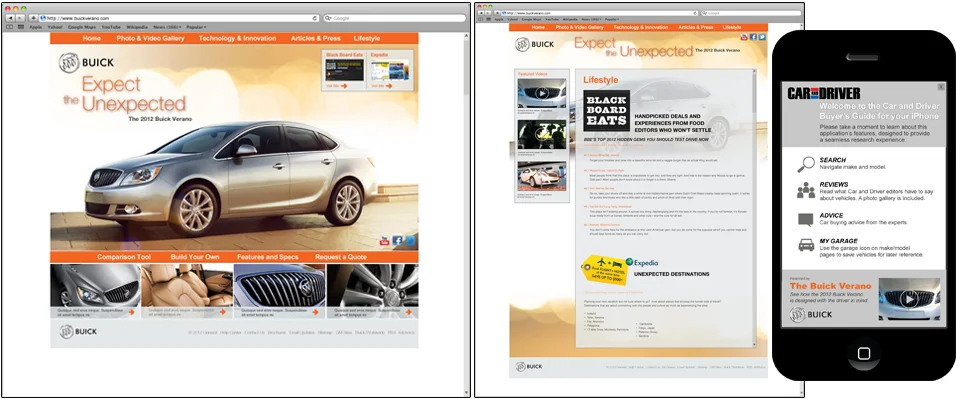Reload page in left browser address bar

[x=315, y=18]
